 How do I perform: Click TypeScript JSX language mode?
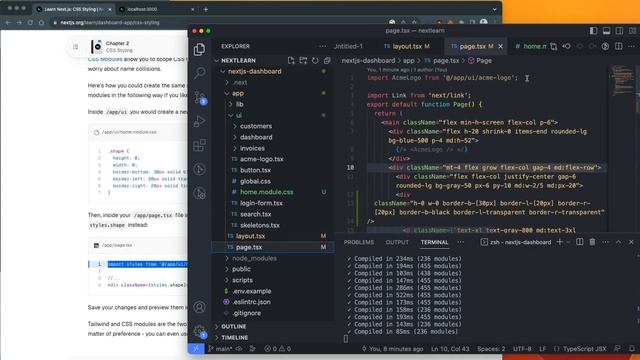click(584, 349)
